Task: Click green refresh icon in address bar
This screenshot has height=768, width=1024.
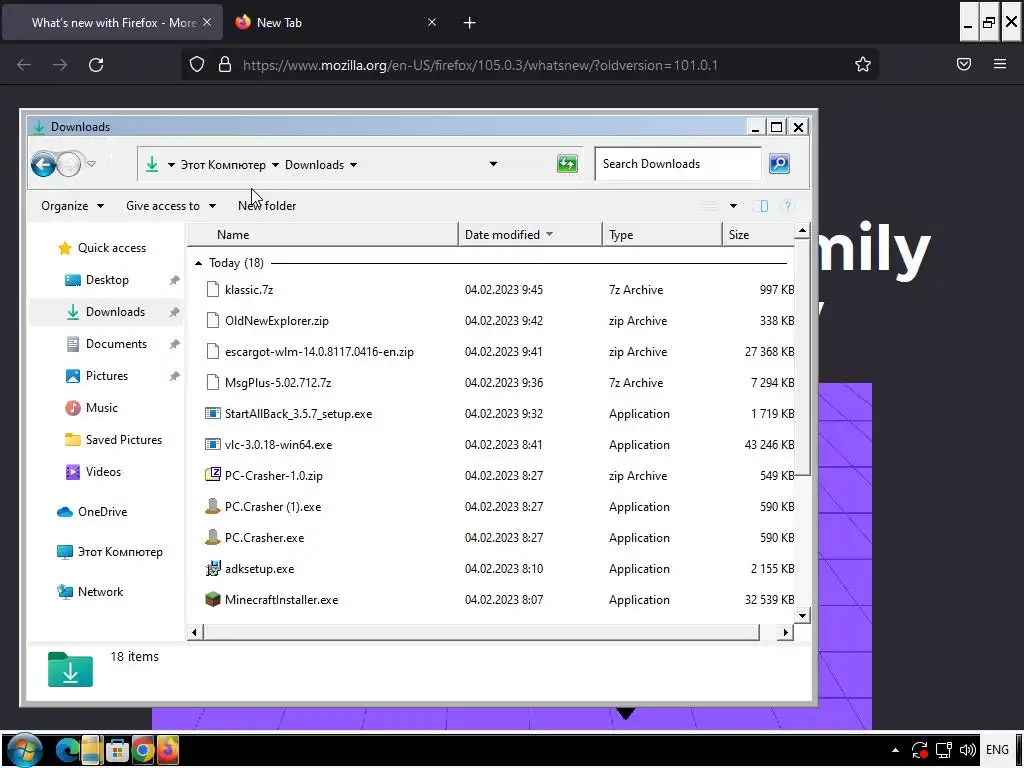Action: pos(568,164)
